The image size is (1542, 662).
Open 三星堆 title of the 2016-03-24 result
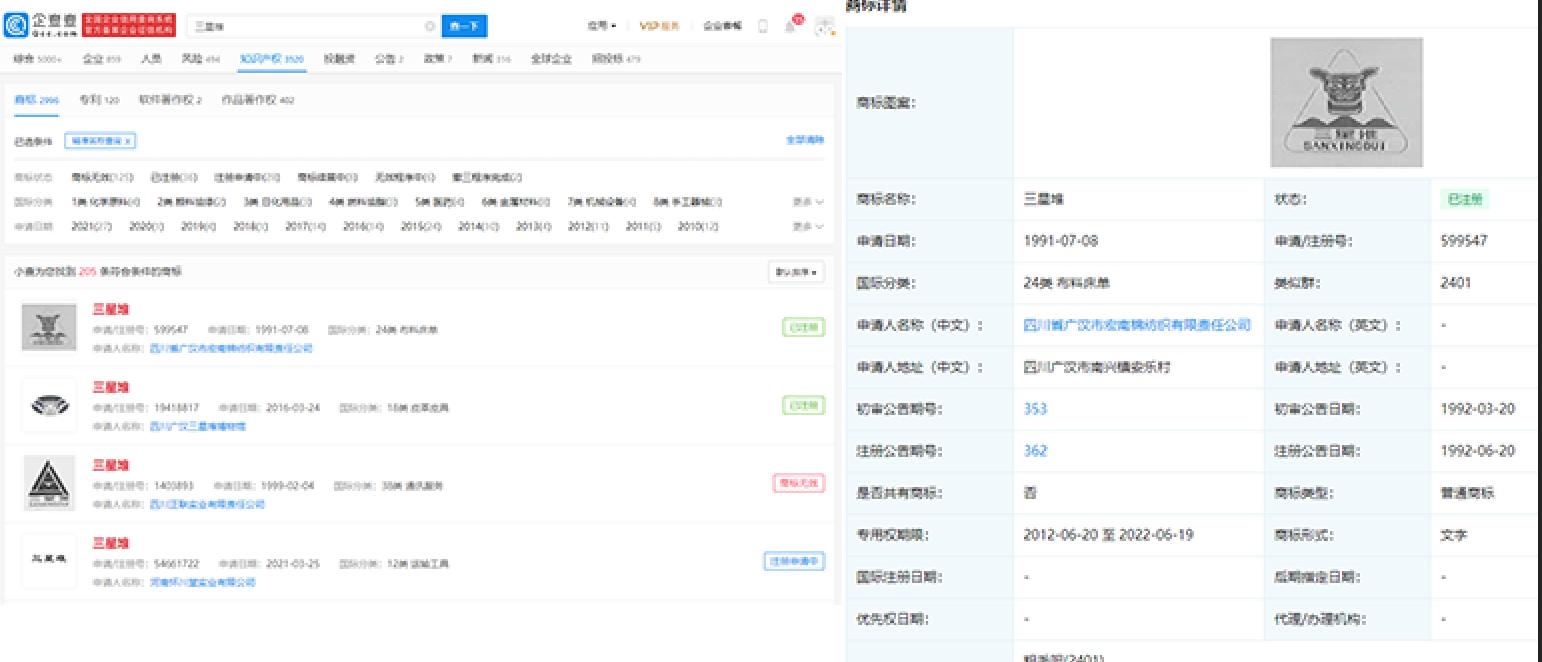111,387
